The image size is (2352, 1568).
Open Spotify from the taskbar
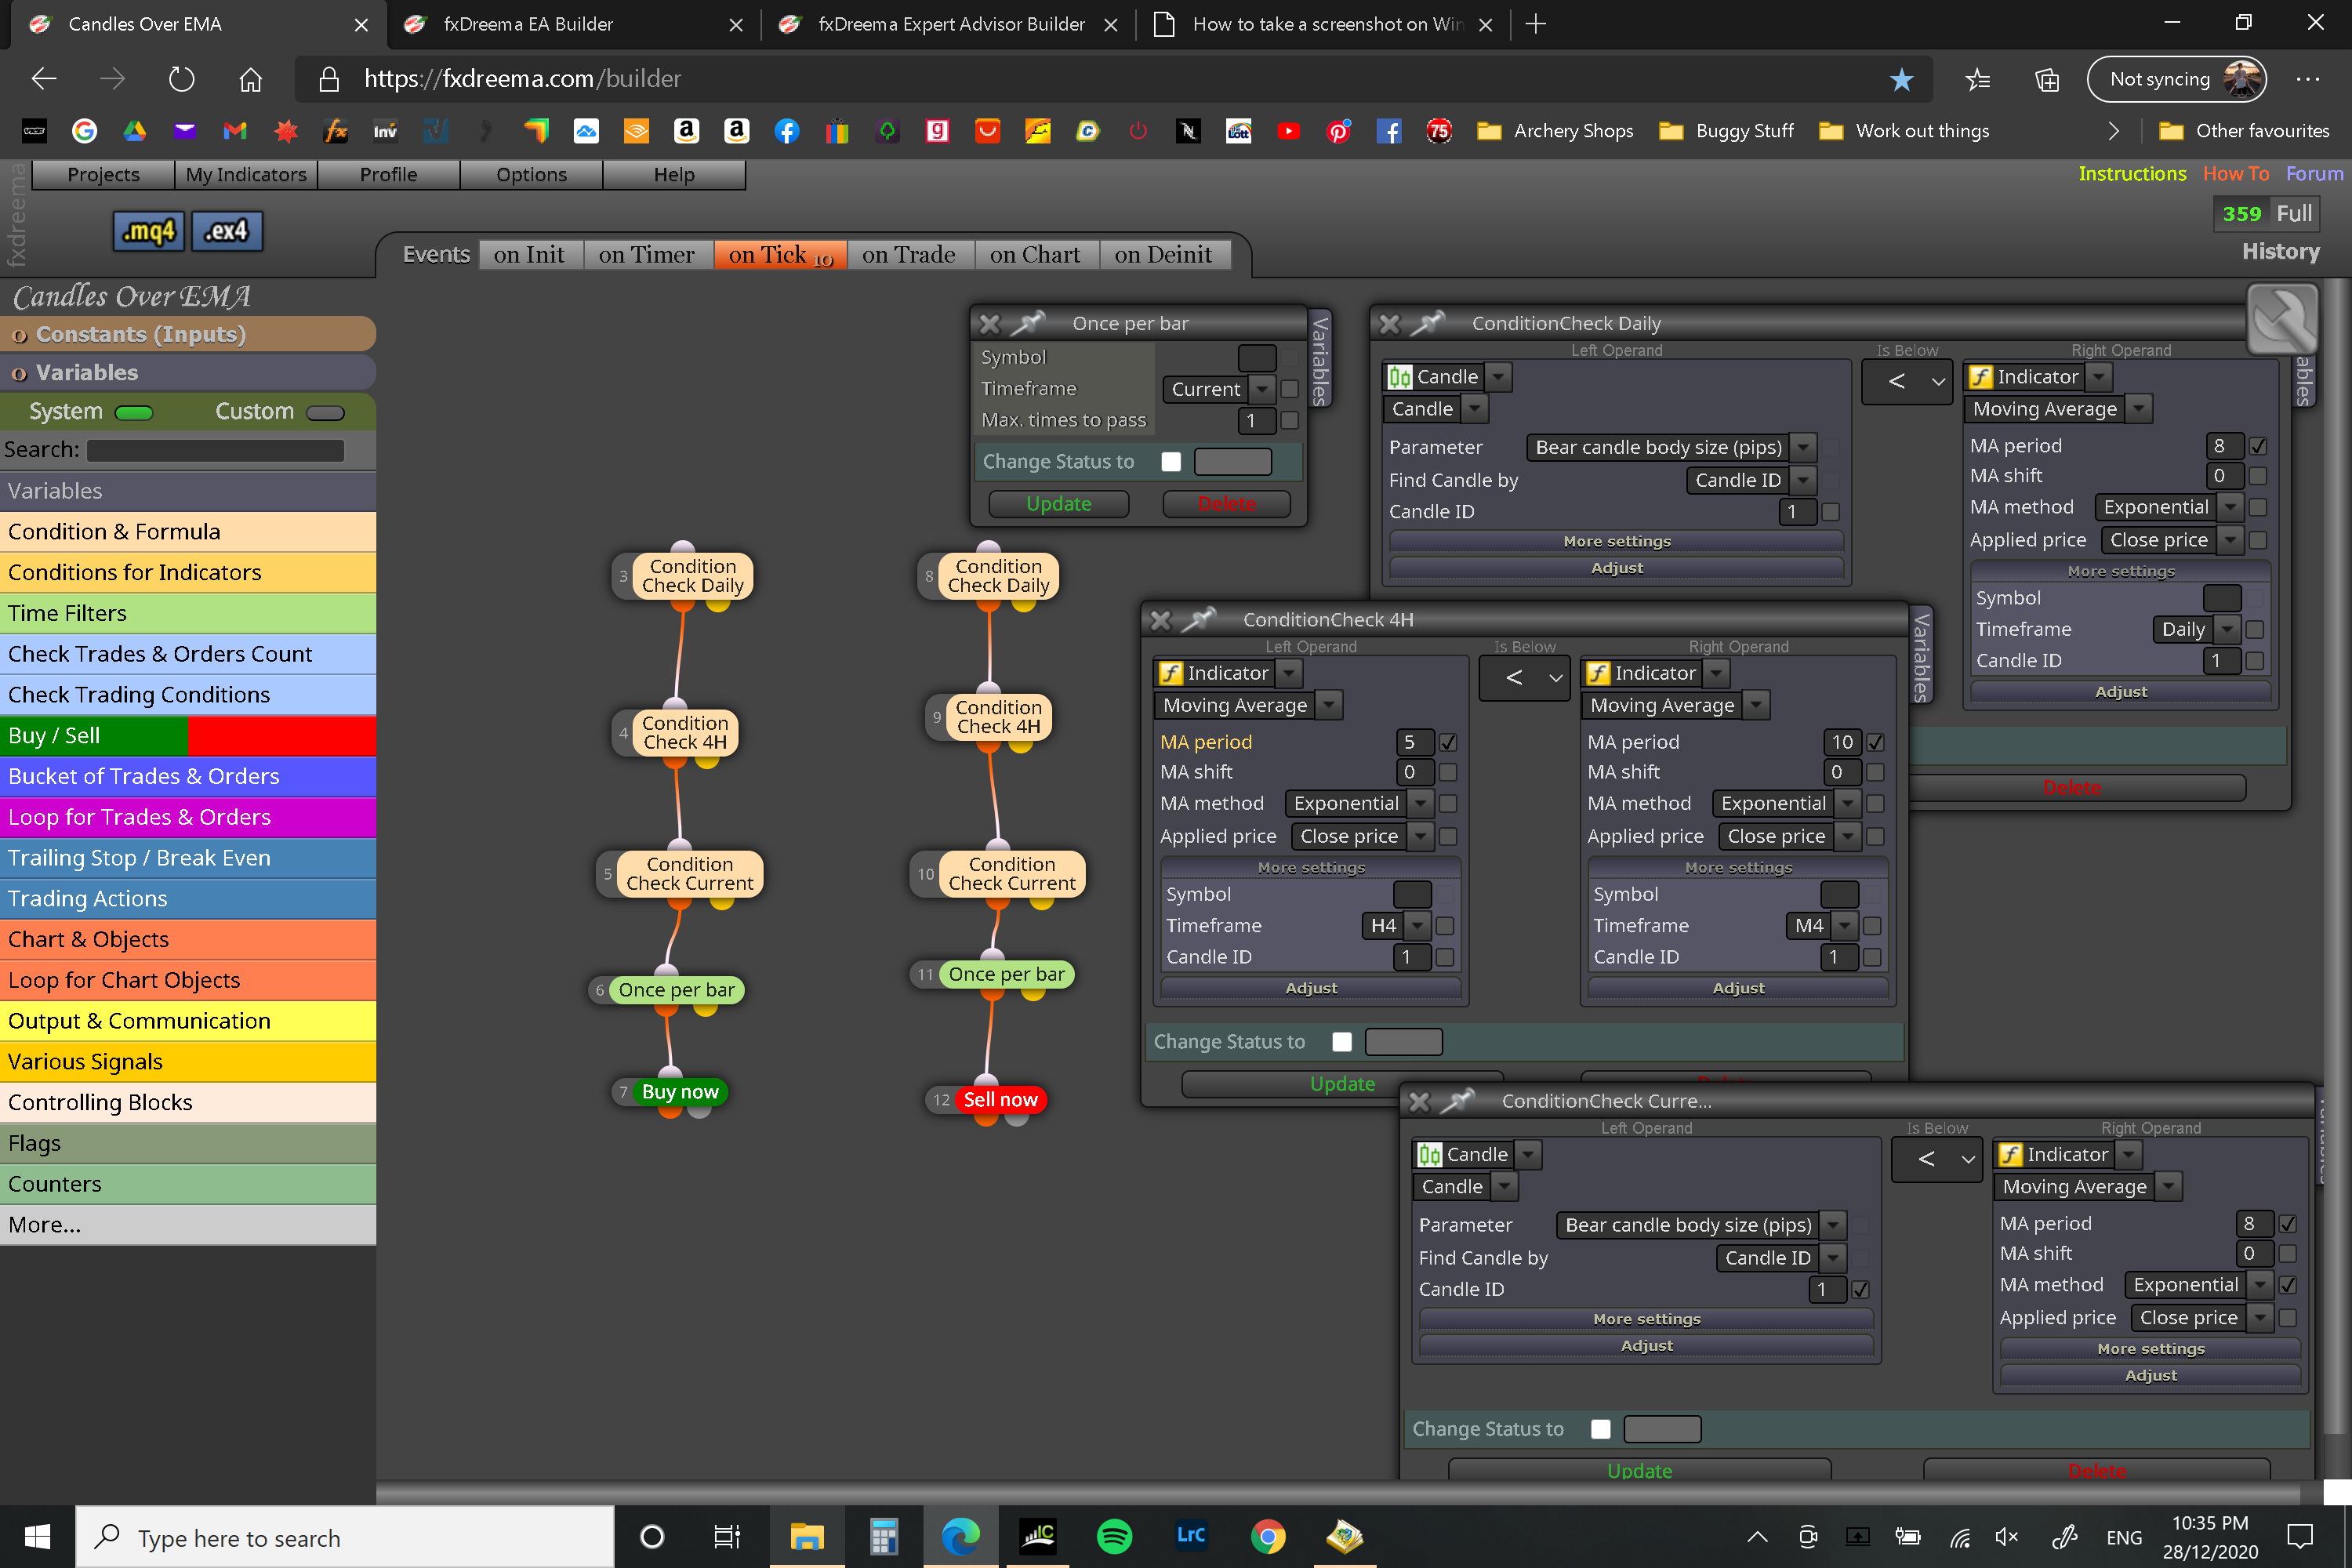1114,1537
